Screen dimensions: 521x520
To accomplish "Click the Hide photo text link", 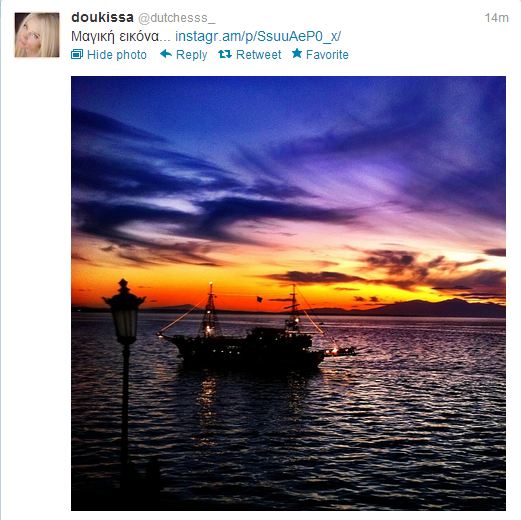I will (x=117, y=55).
